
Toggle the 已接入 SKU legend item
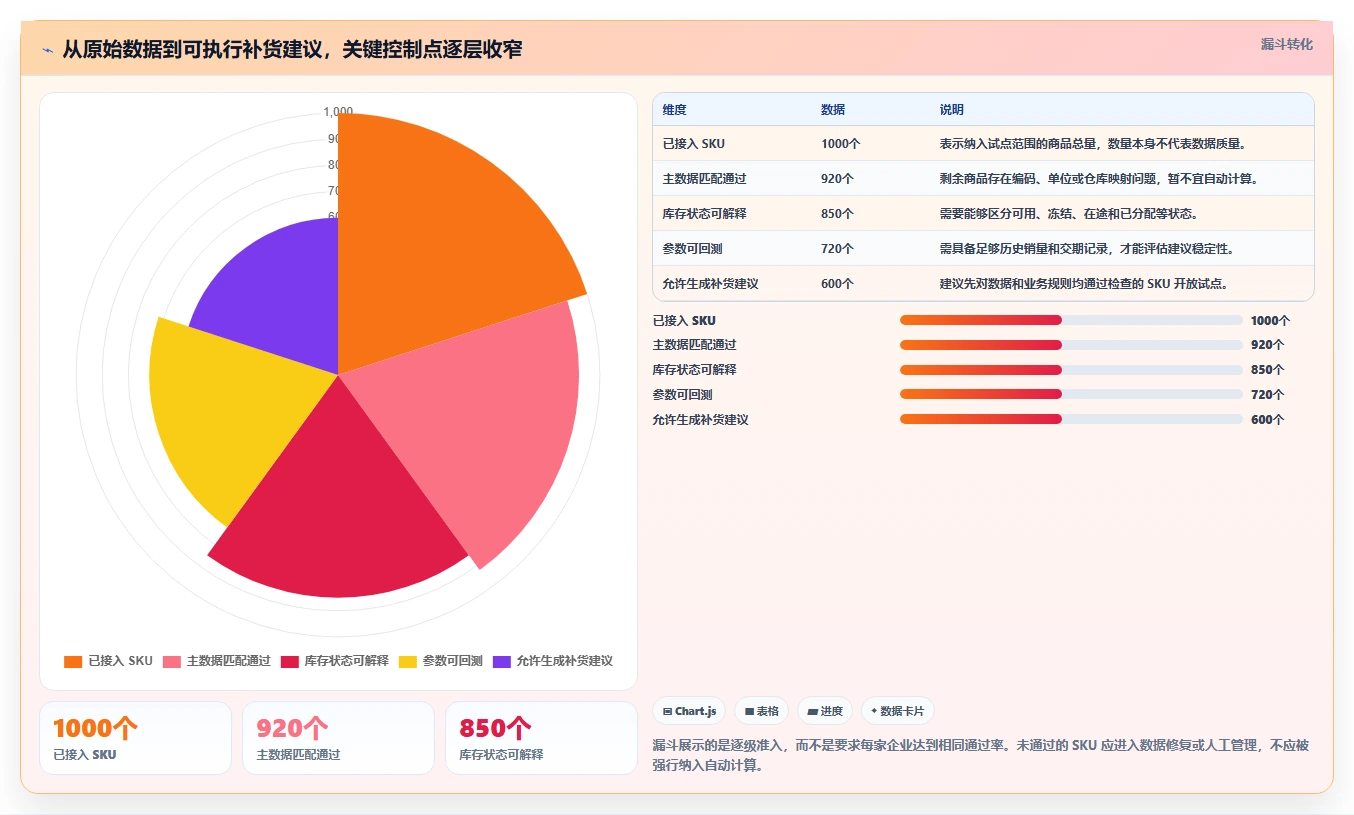click(x=108, y=661)
